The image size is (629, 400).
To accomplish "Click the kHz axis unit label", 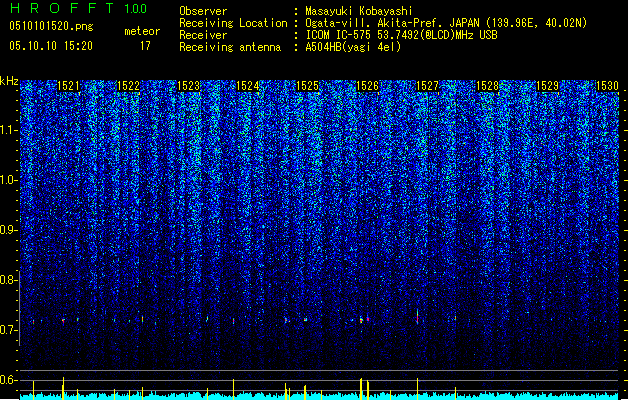I will click(9, 81).
